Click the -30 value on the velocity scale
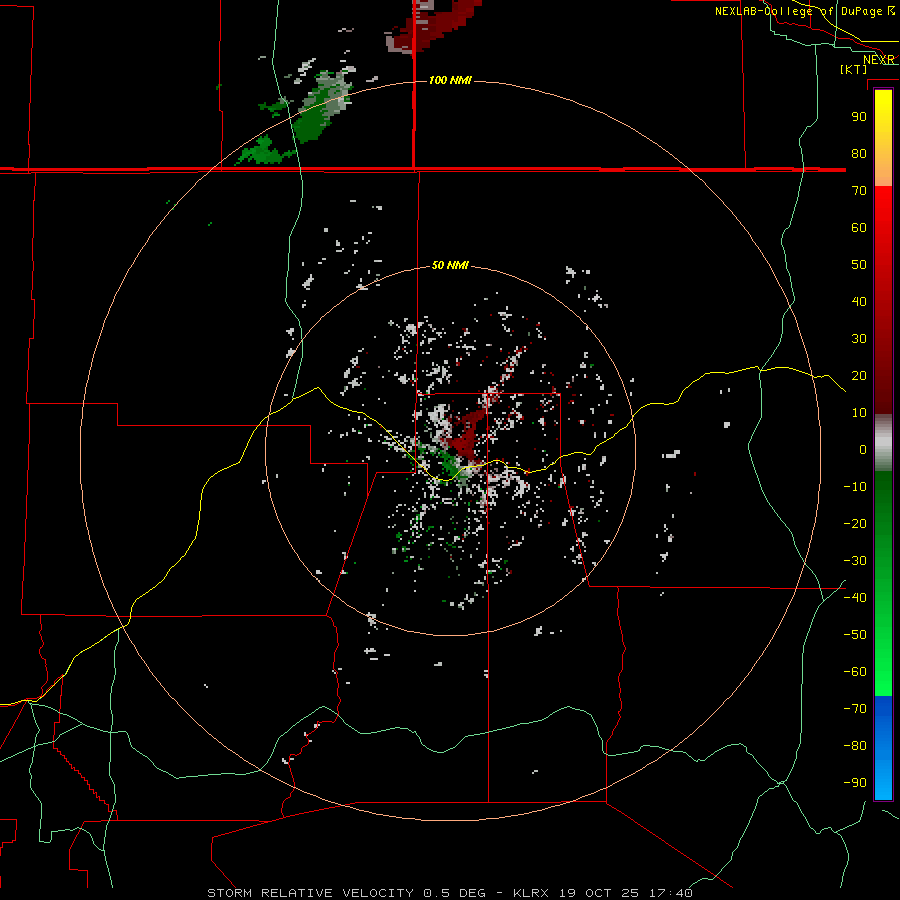900x900 pixels. point(855,561)
